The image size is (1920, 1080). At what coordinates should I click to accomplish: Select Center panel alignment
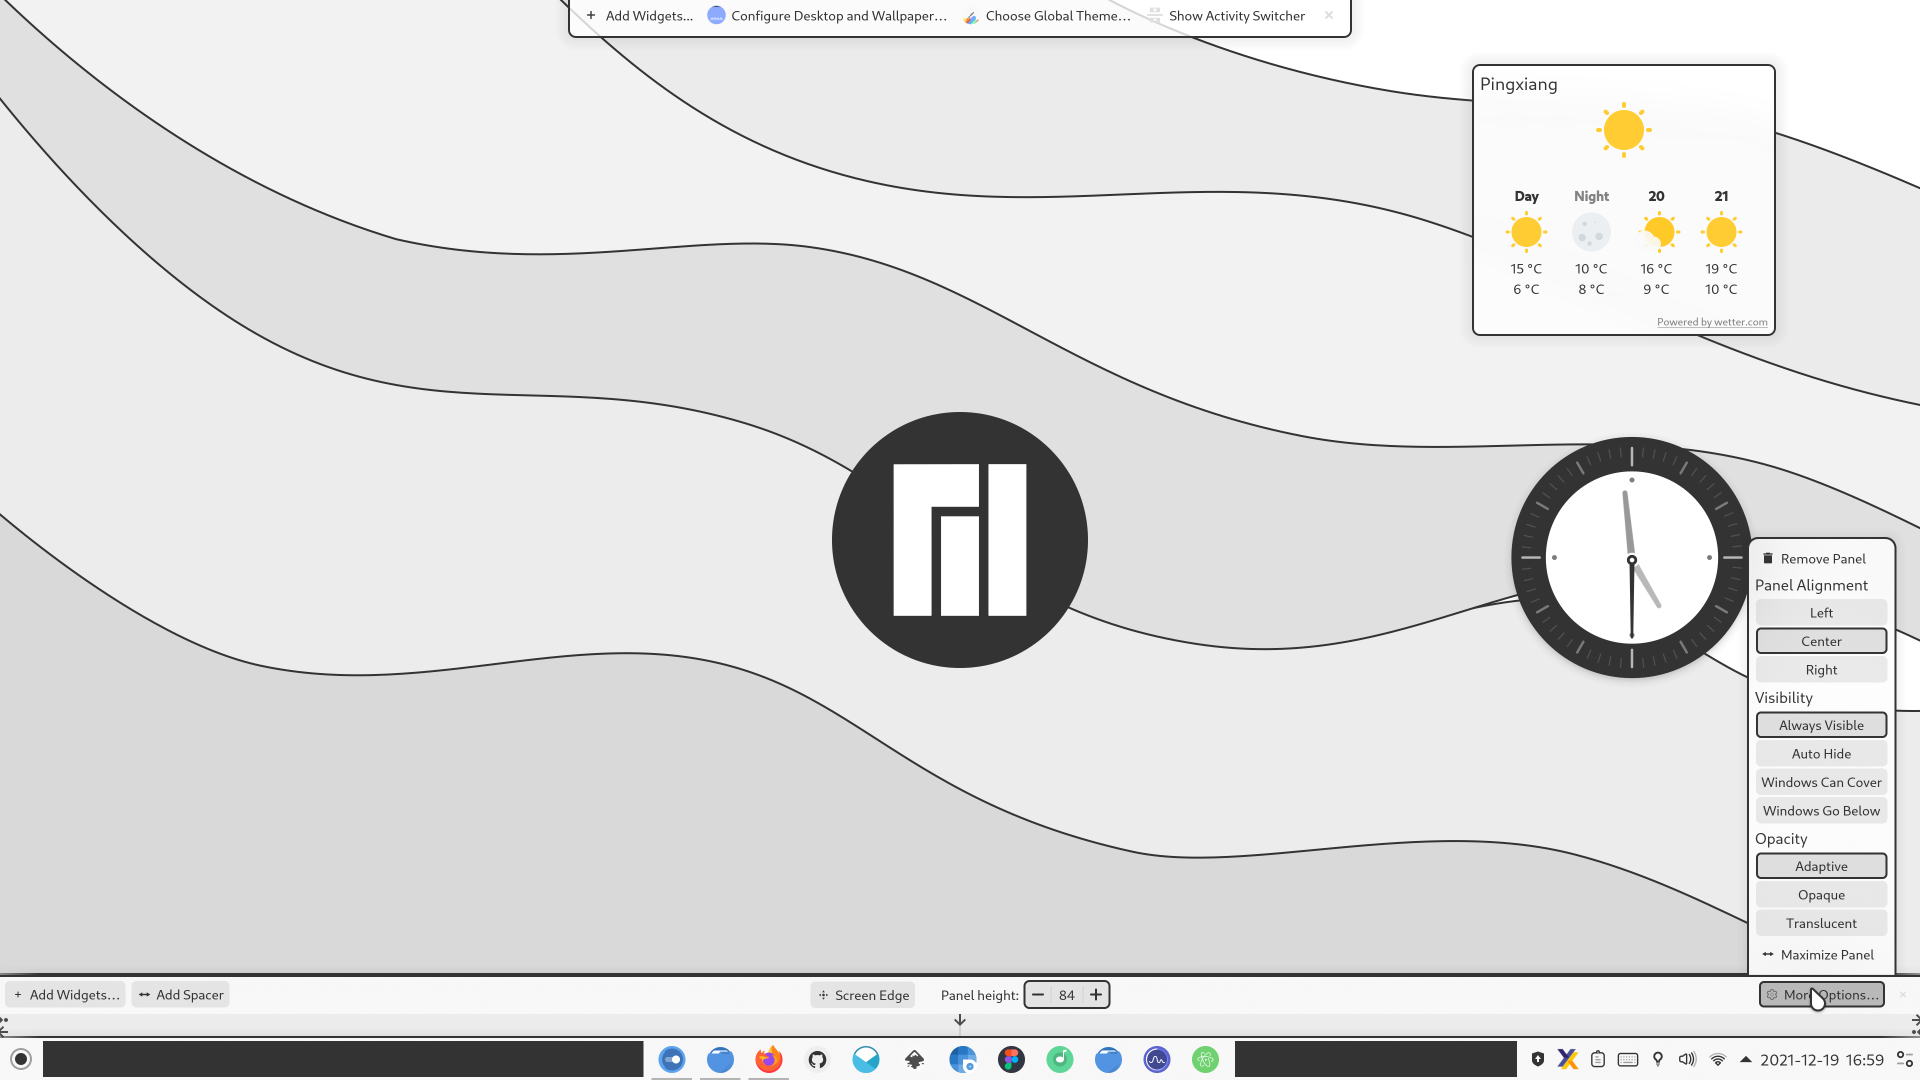1821,641
